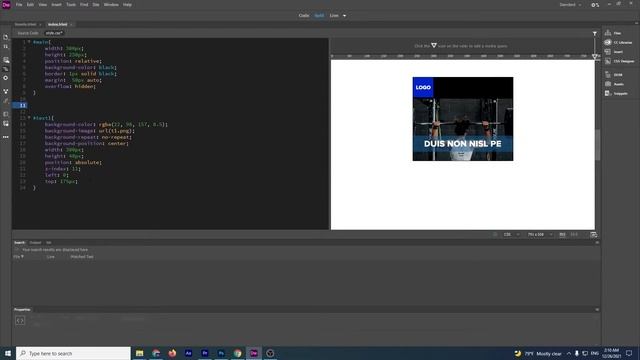Viewport: 640px width, 360px height.
Task: Open the DOM panel
Action: point(614,75)
